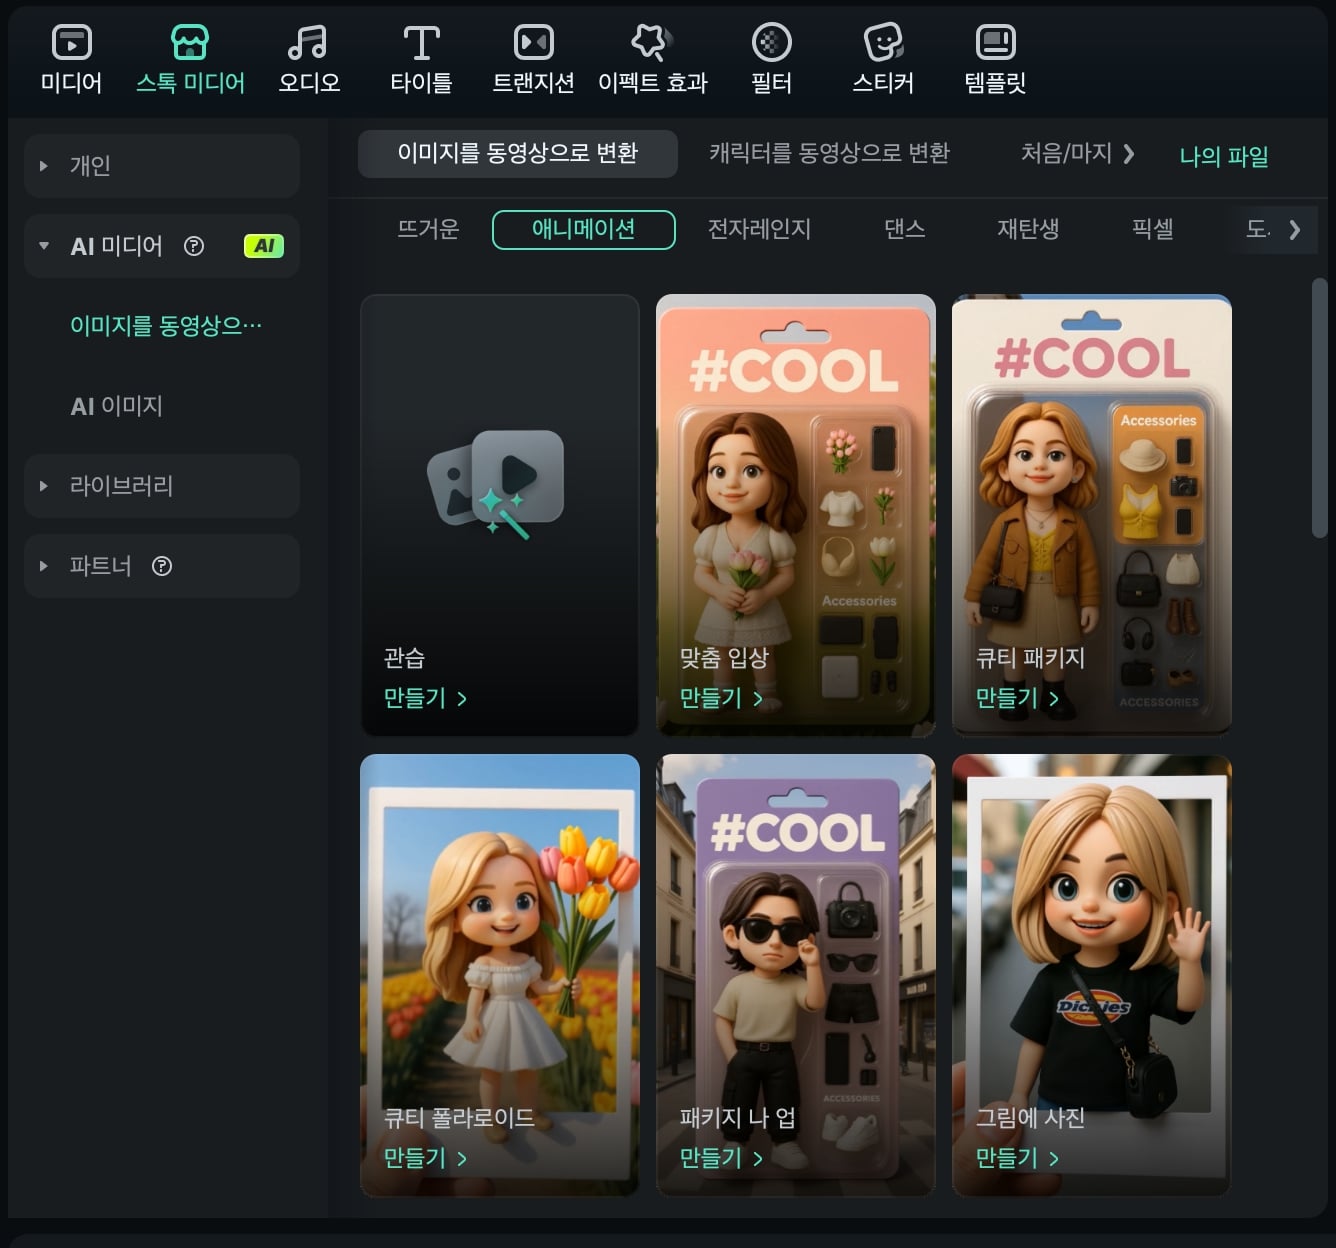The image size is (1336, 1248).
Task: Open the 미디어 media icon
Action: 71,43
